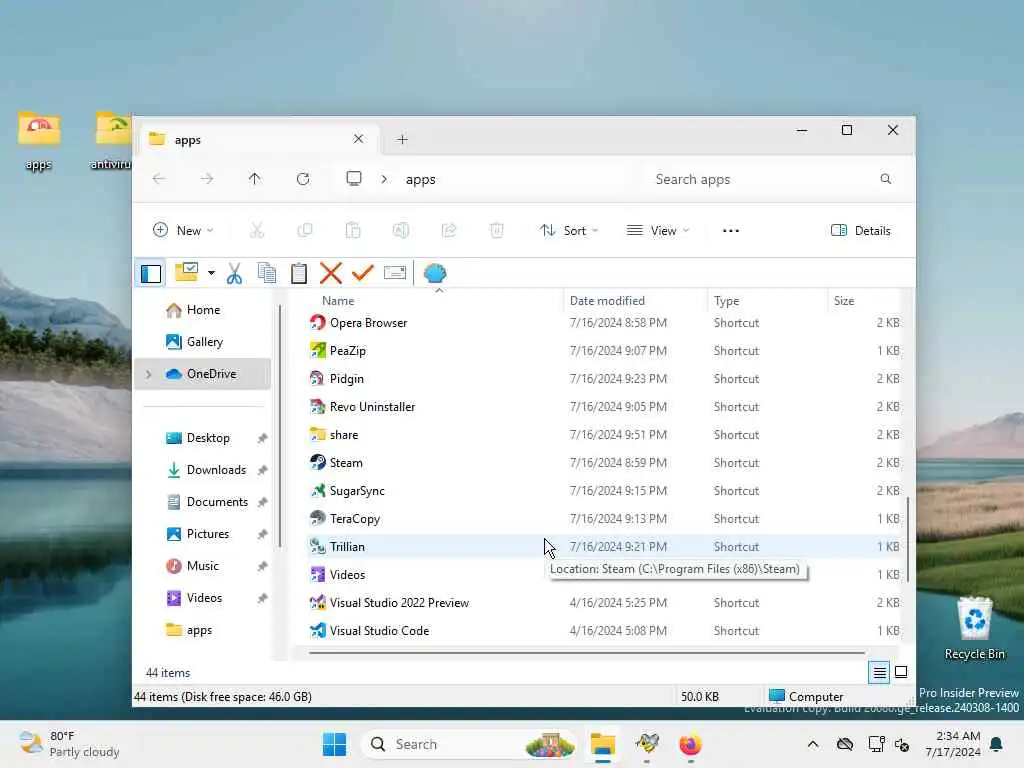Toggle the Details pane
1024x768 pixels.
[x=861, y=231]
